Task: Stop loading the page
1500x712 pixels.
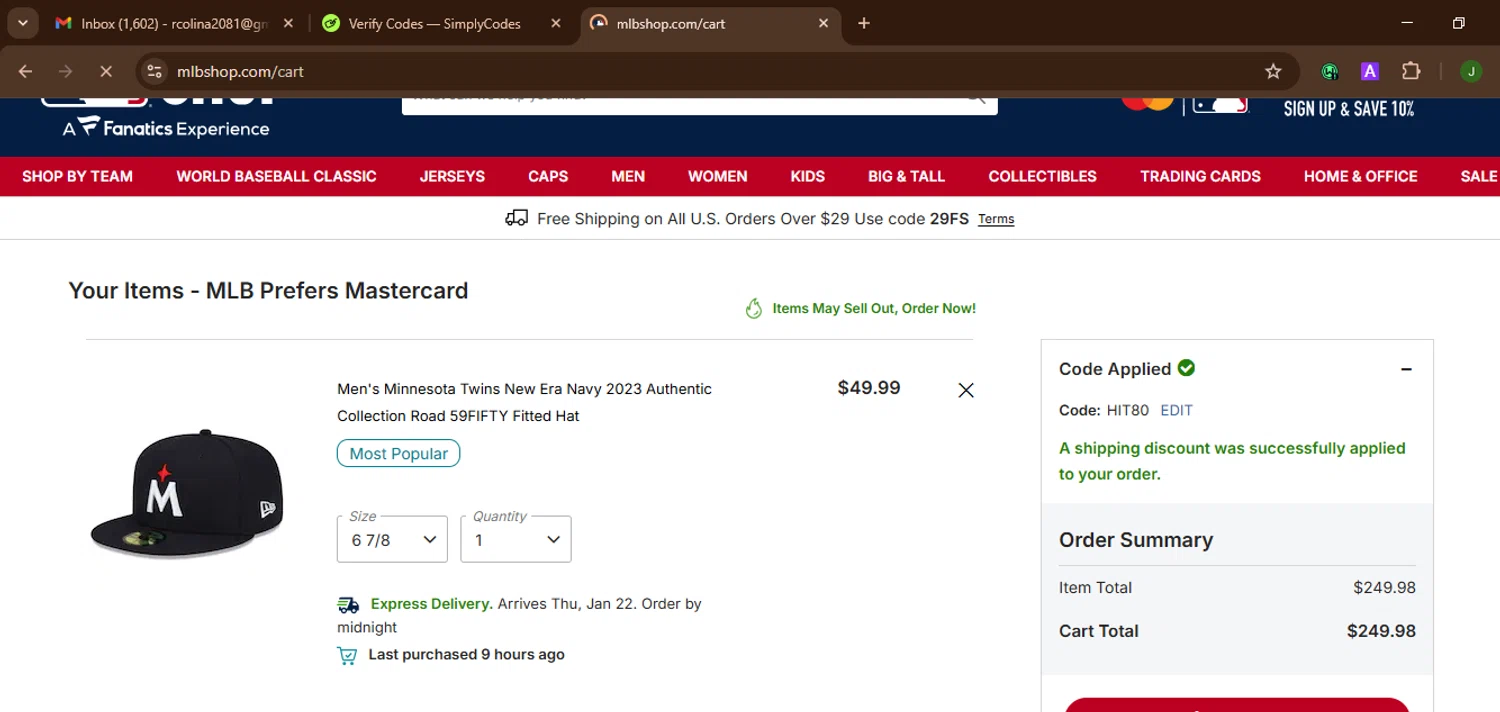Action: pyautogui.click(x=105, y=71)
